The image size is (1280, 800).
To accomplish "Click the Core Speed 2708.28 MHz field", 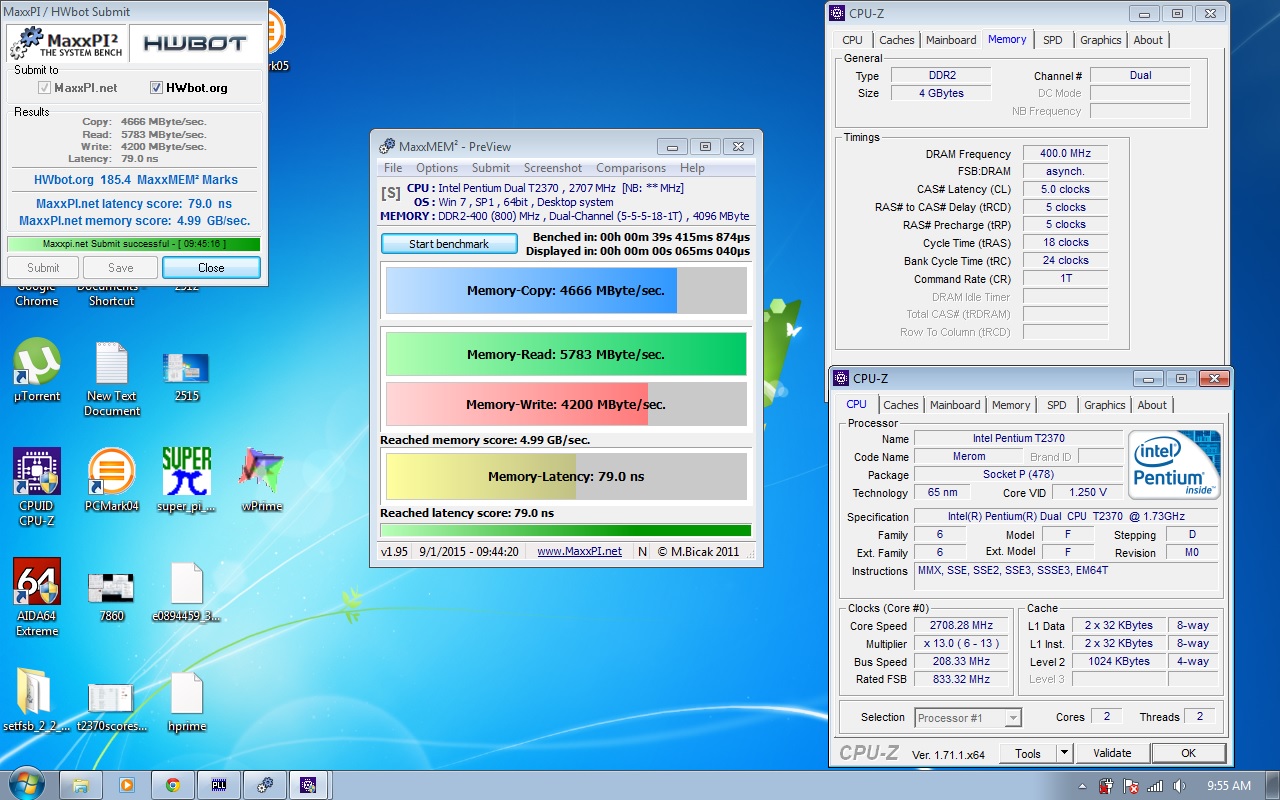I will tap(961, 626).
